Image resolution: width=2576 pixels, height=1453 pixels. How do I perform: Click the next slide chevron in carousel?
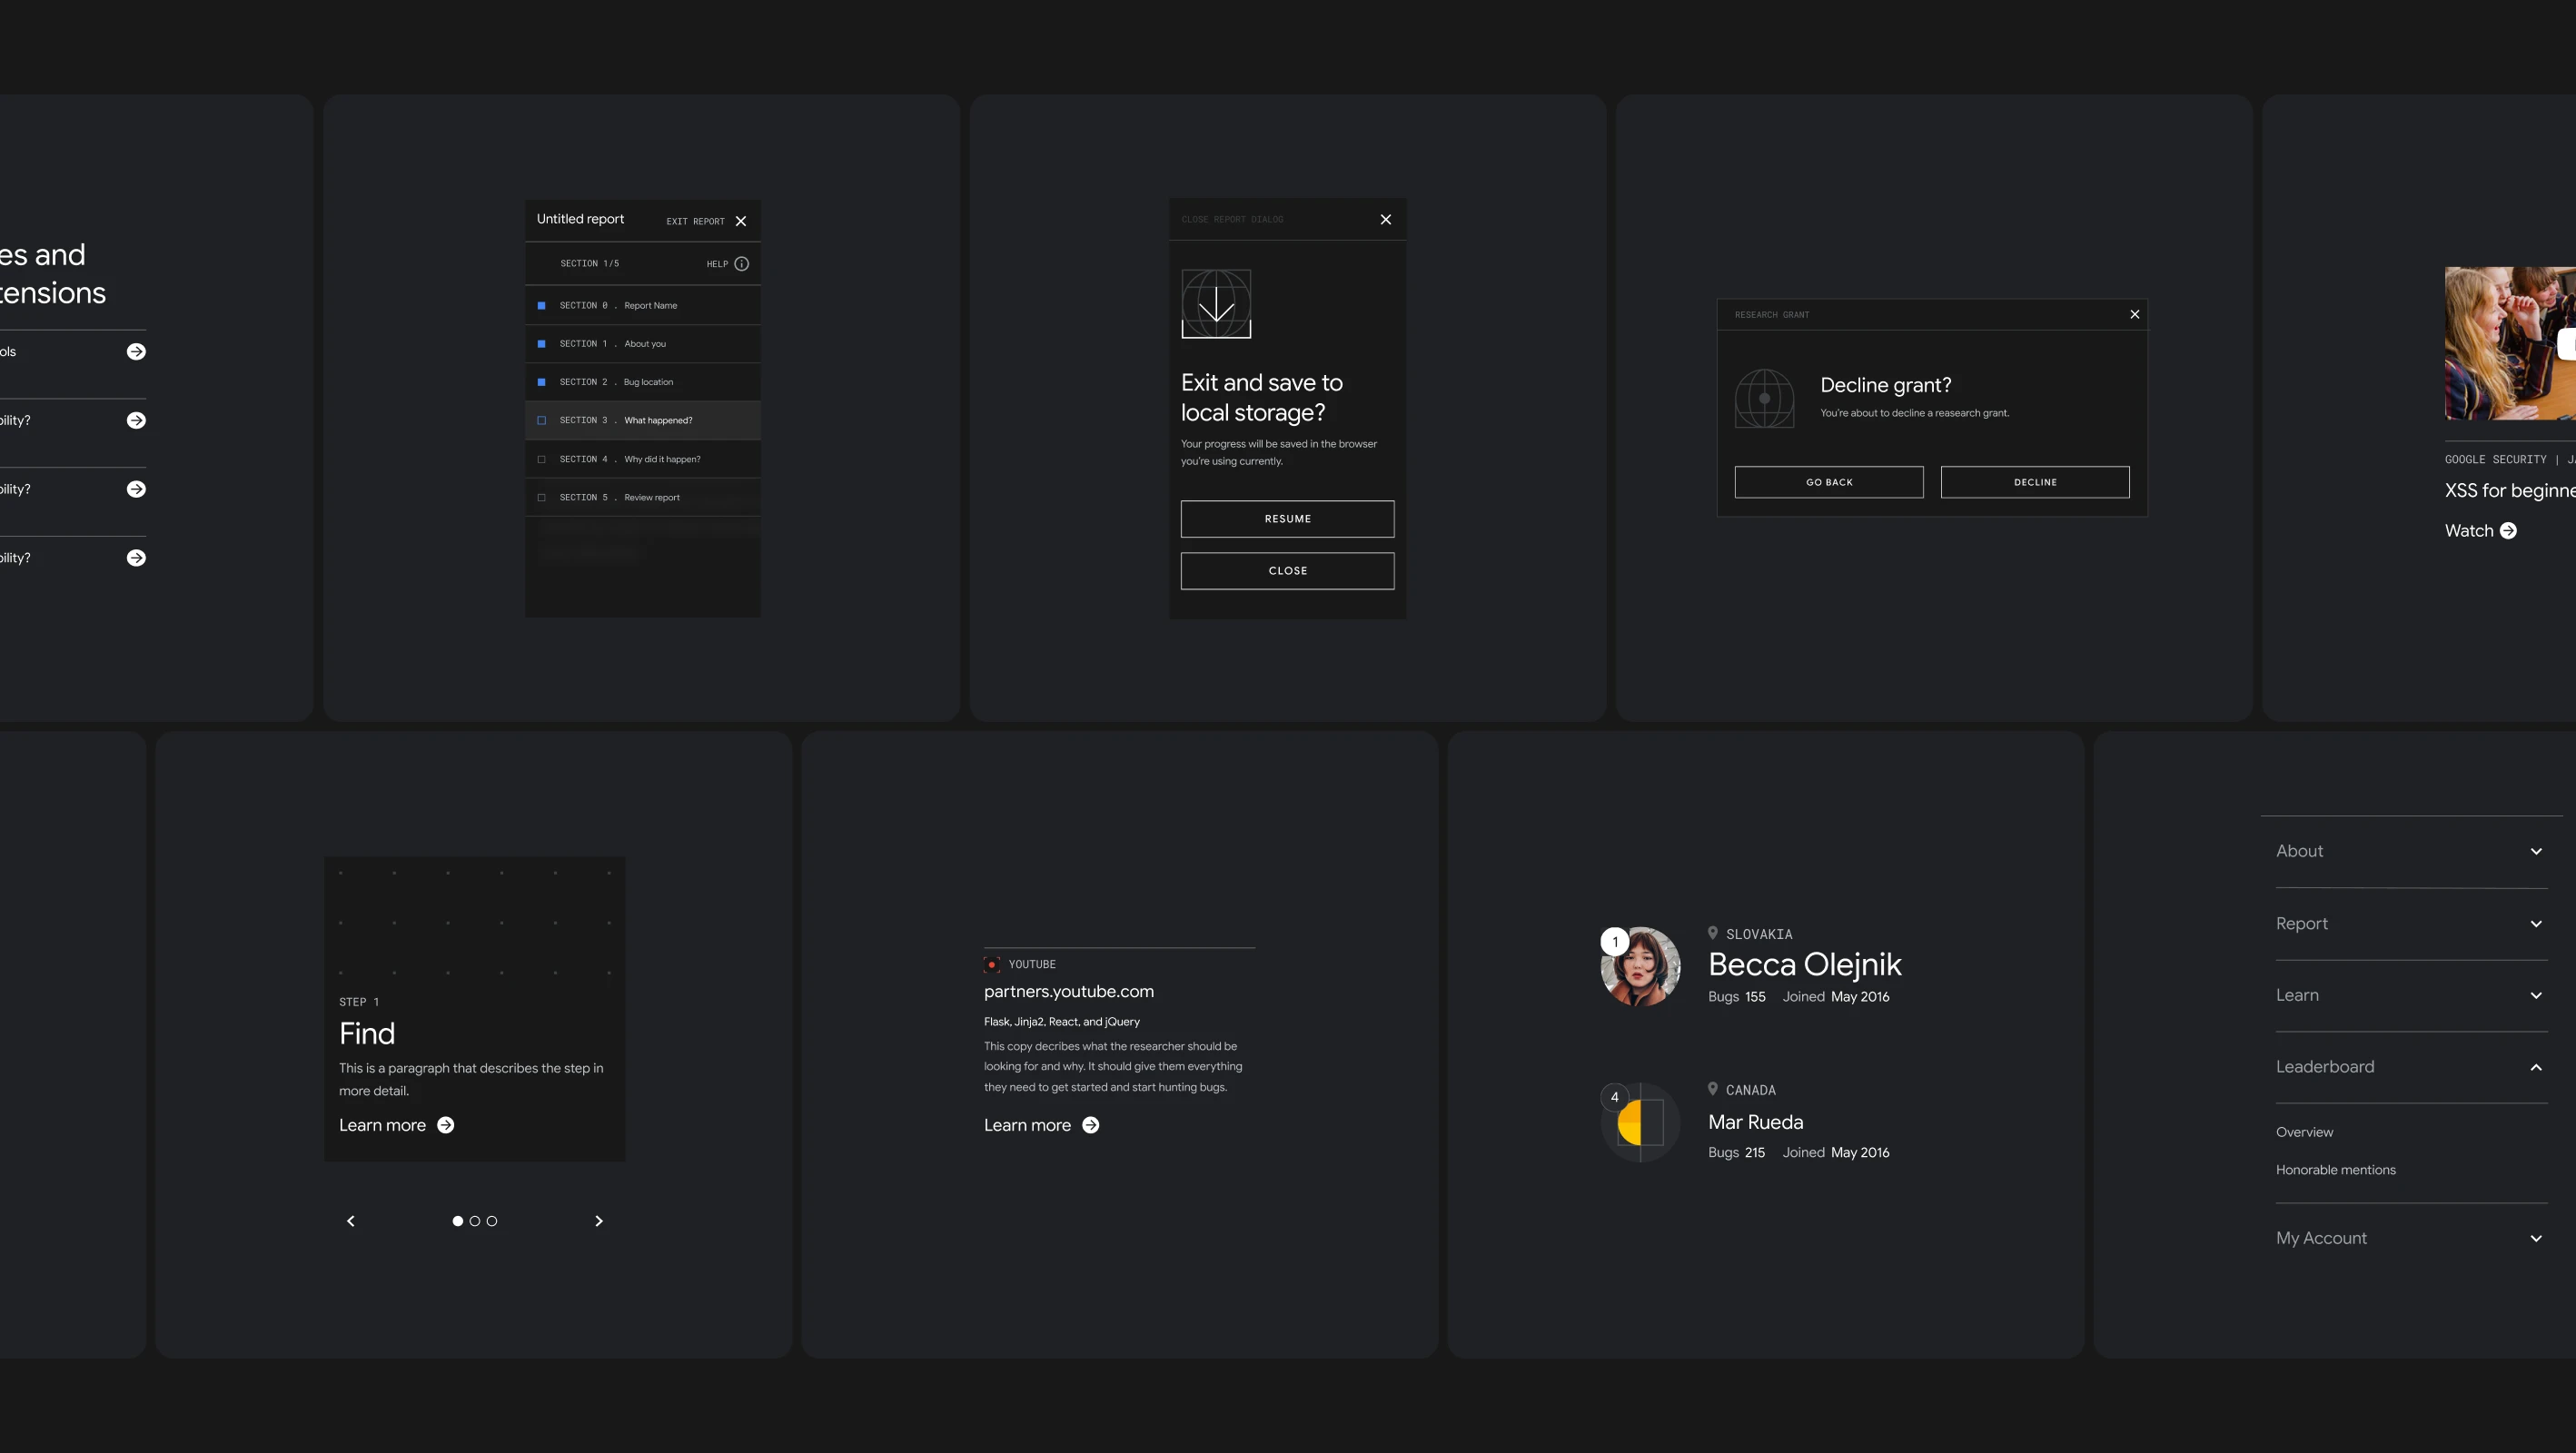pos(599,1221)
